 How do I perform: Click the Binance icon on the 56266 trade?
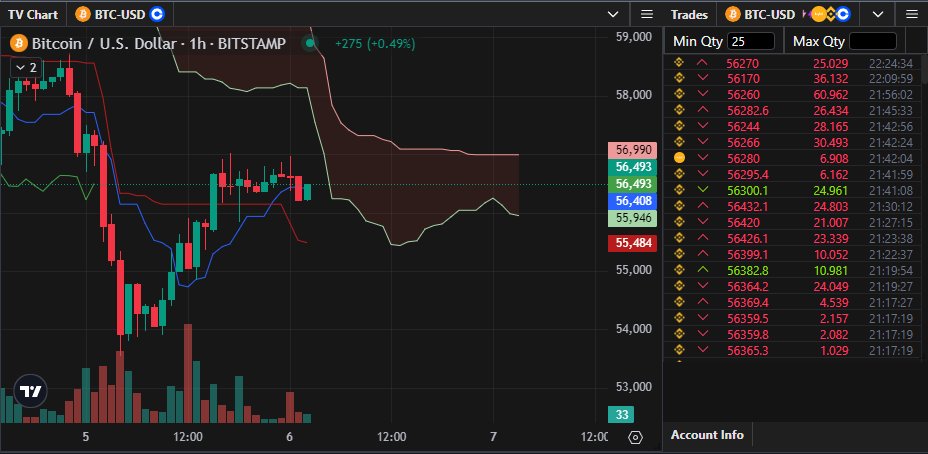(x=679, y=142)
